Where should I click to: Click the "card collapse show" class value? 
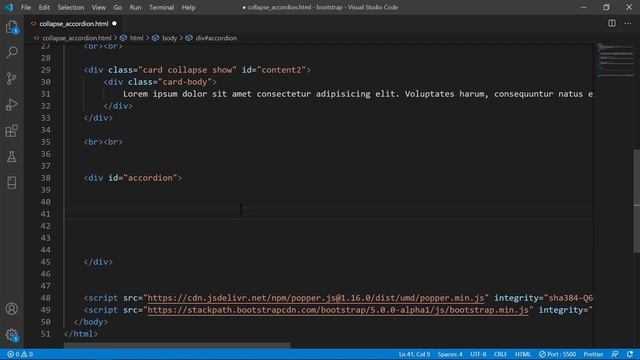click(187, 70)
